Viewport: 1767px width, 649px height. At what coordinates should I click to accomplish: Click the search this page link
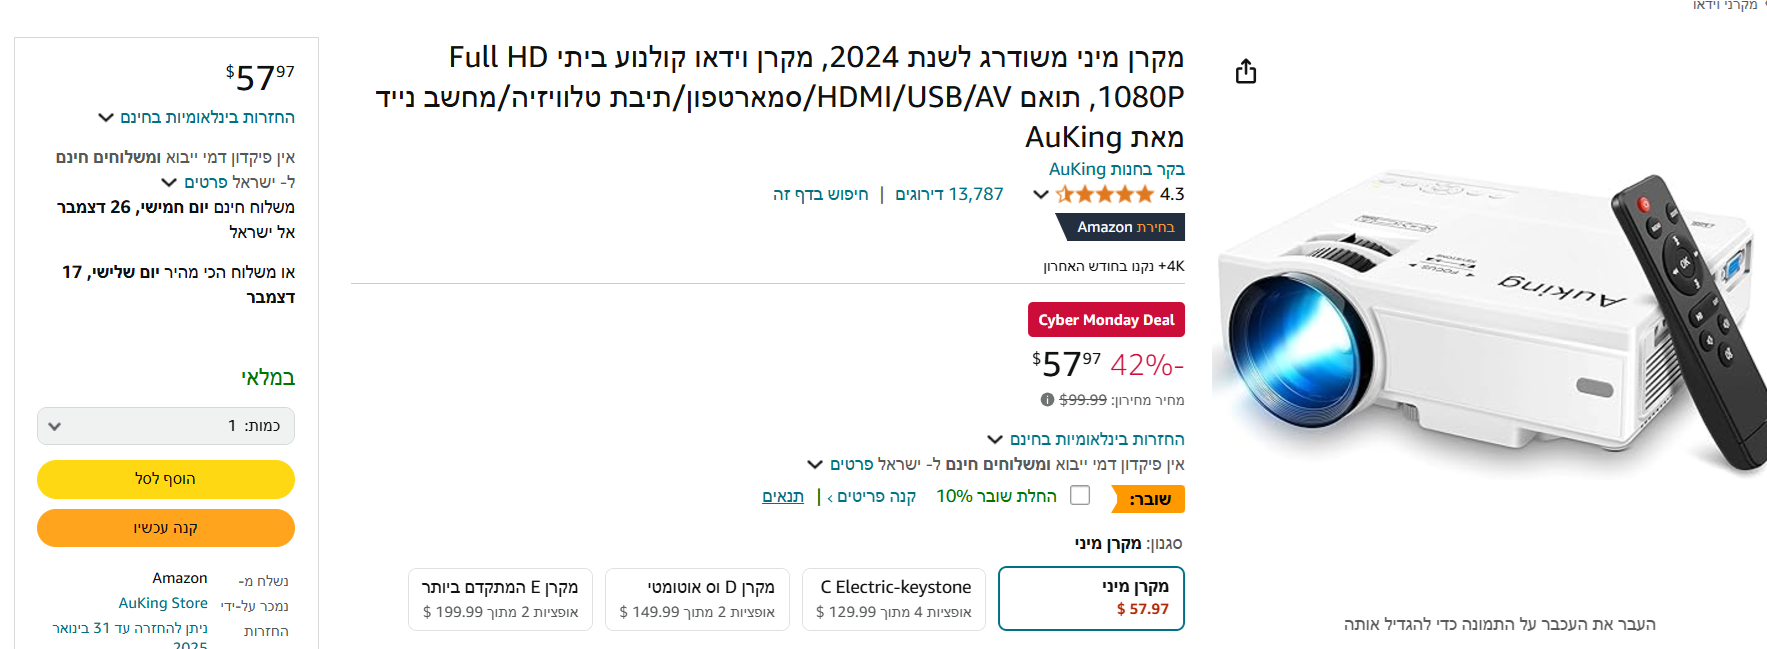point(820,194)
